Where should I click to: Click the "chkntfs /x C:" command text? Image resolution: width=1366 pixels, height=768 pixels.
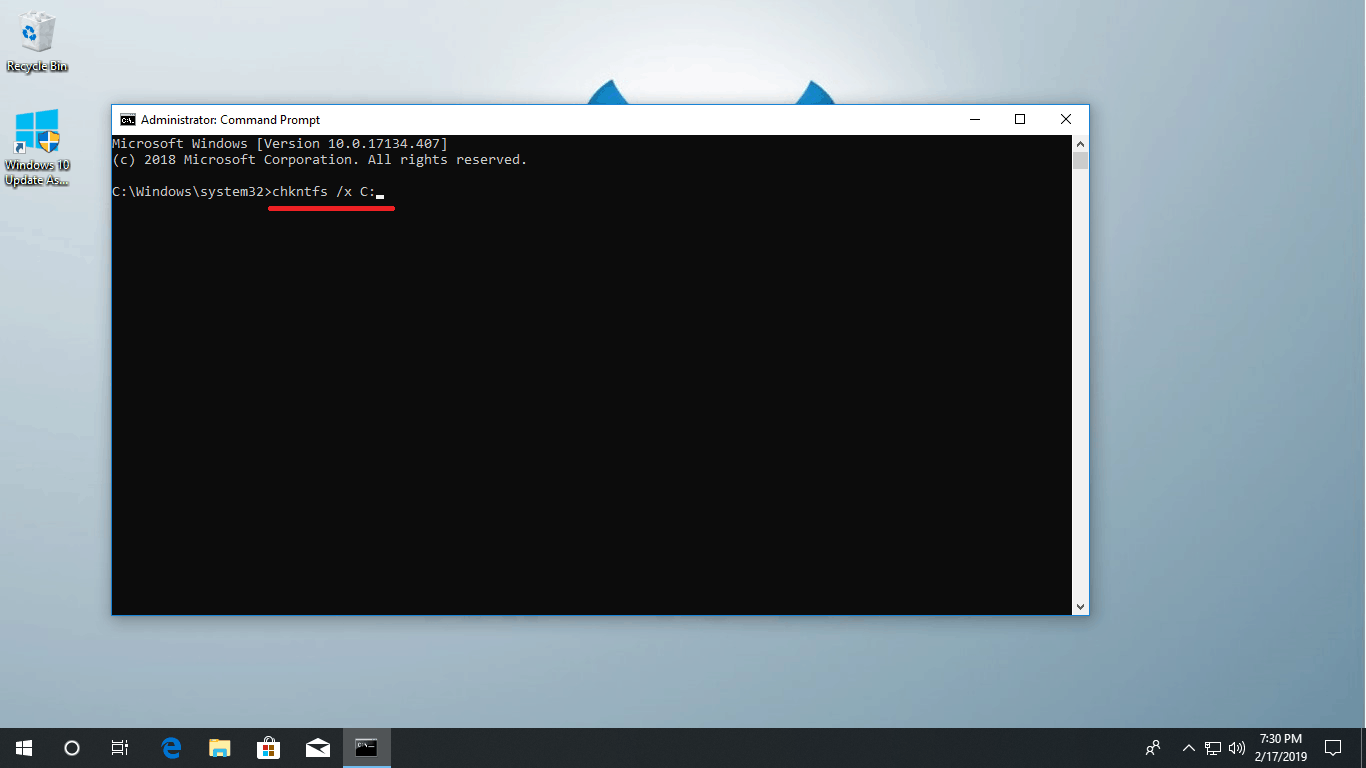[x=324, y=192]
